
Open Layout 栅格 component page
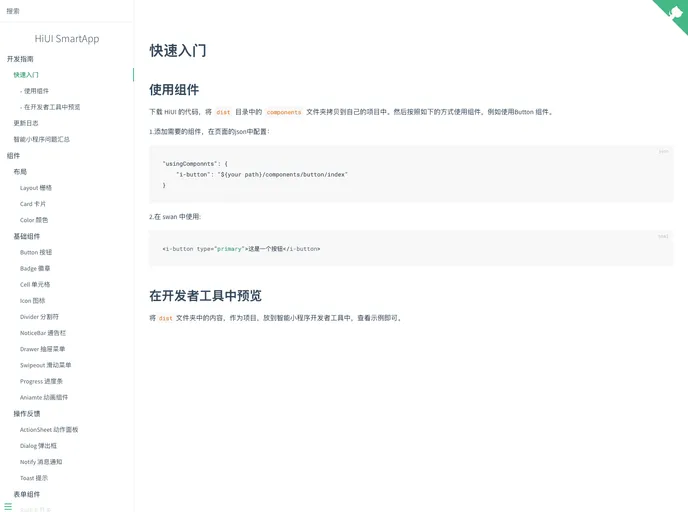pyautogui.click(x=36, y=188)
